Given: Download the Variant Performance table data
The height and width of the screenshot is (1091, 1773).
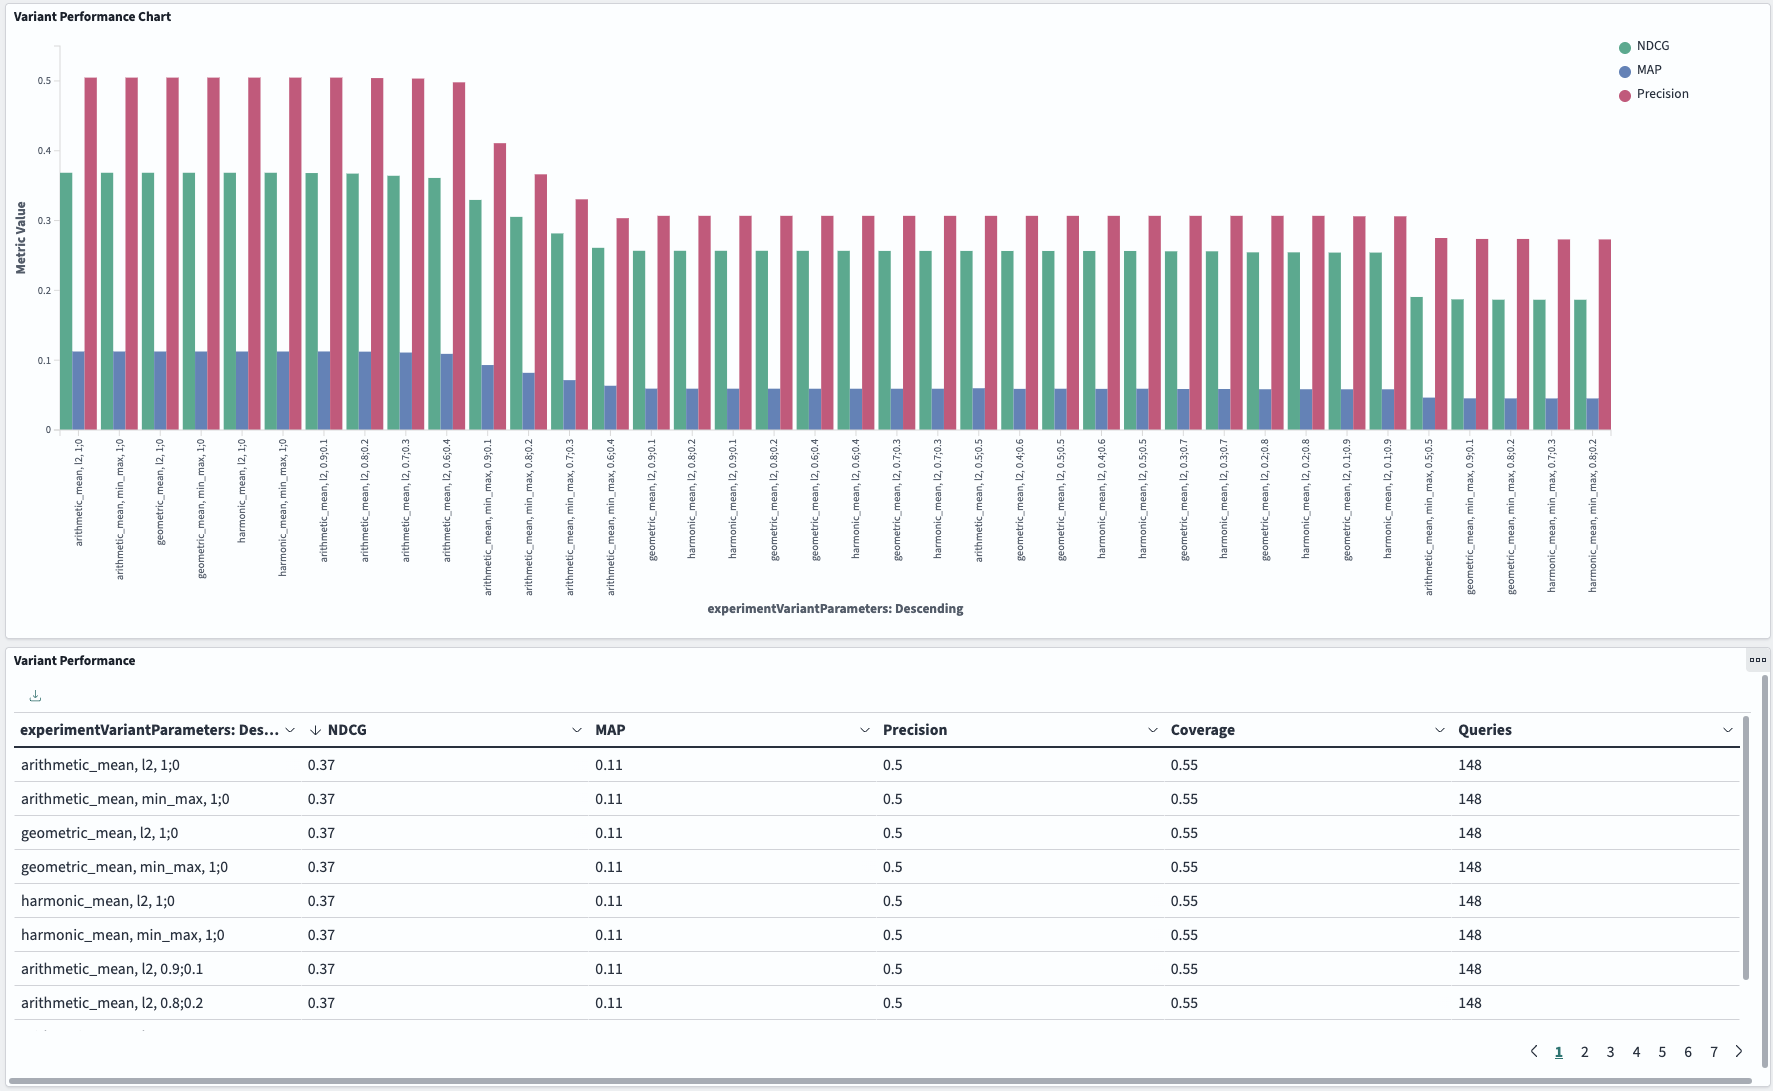Looking at the screenshot, I should click(35, 695).
